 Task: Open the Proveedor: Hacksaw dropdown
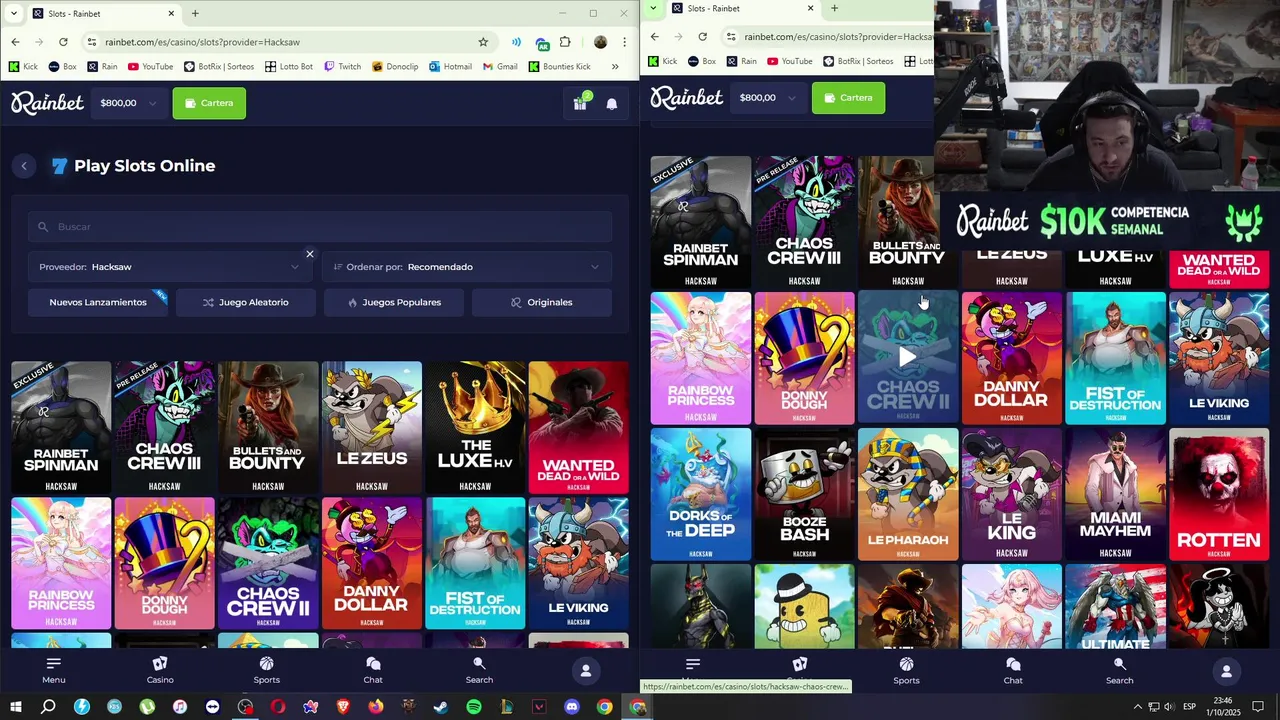[169, 267]
